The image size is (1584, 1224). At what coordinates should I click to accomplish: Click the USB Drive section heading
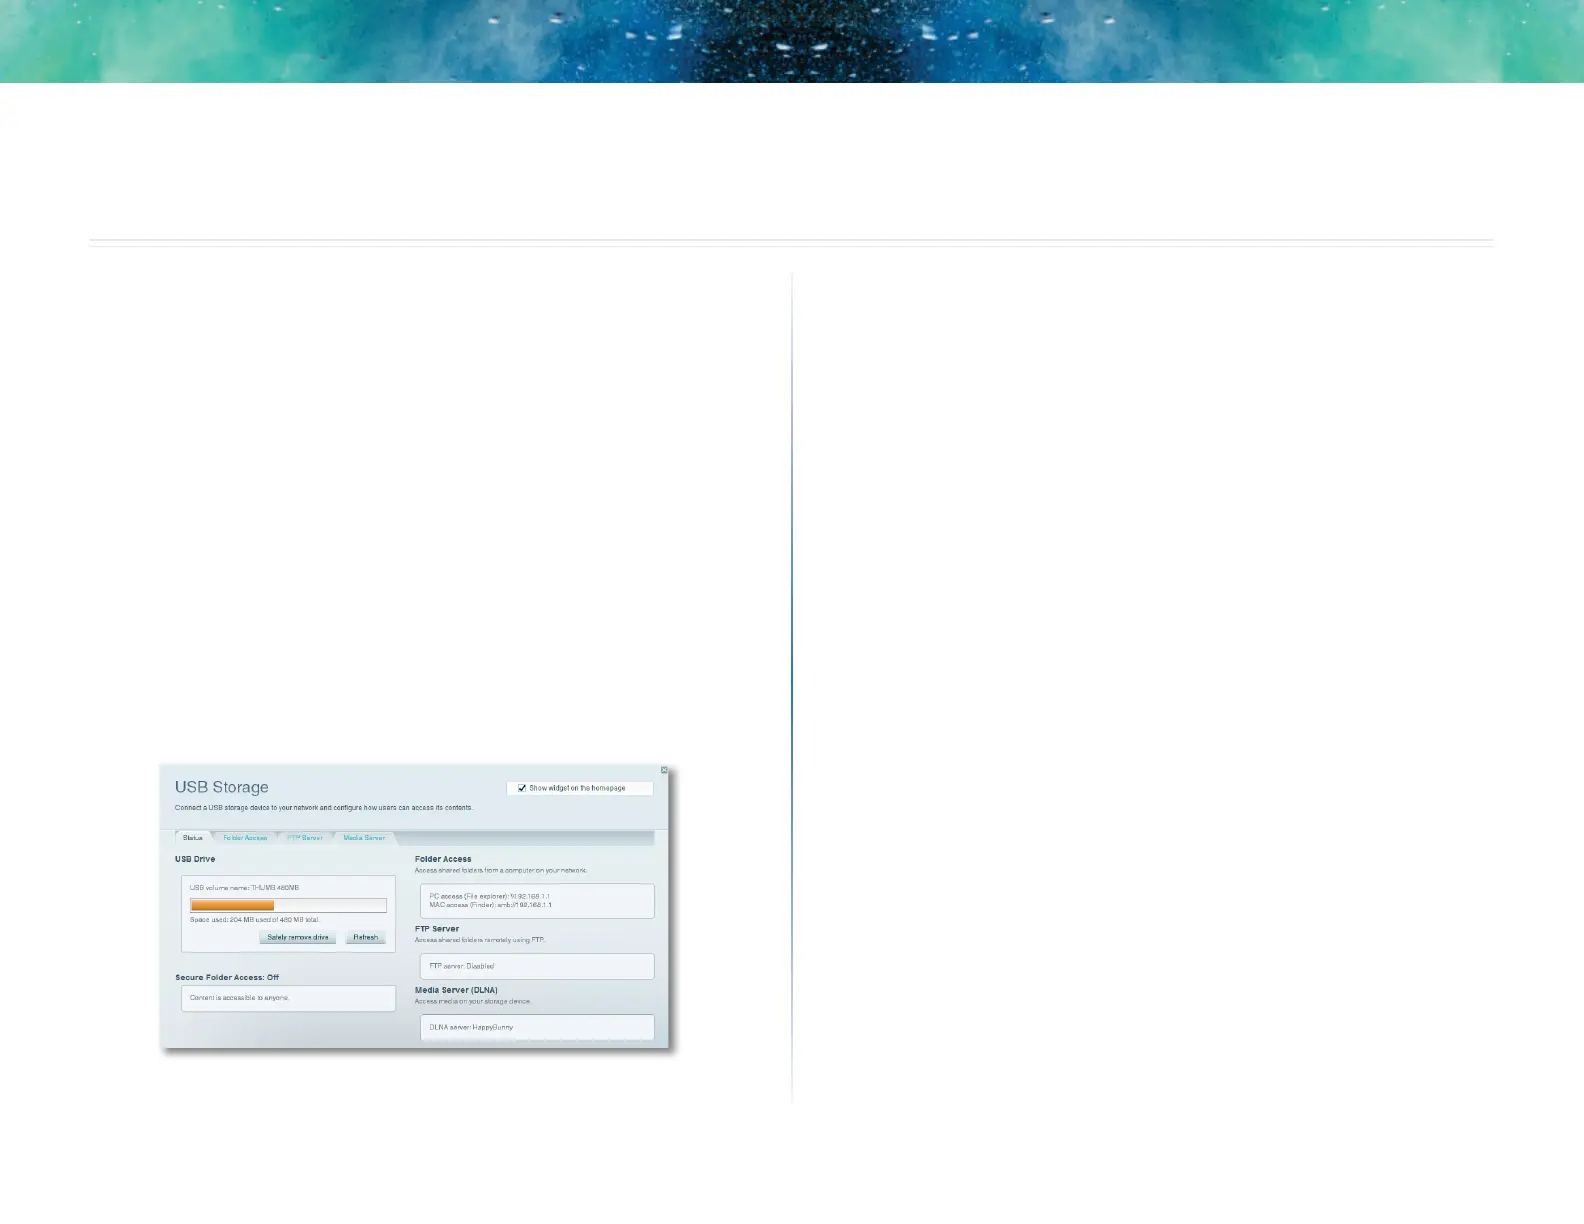pos(195,859)
